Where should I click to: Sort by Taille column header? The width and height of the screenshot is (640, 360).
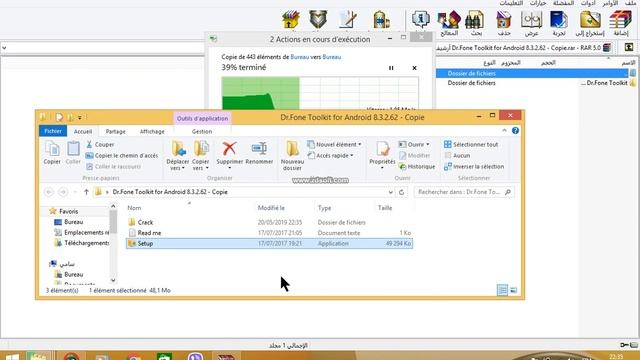385,208
